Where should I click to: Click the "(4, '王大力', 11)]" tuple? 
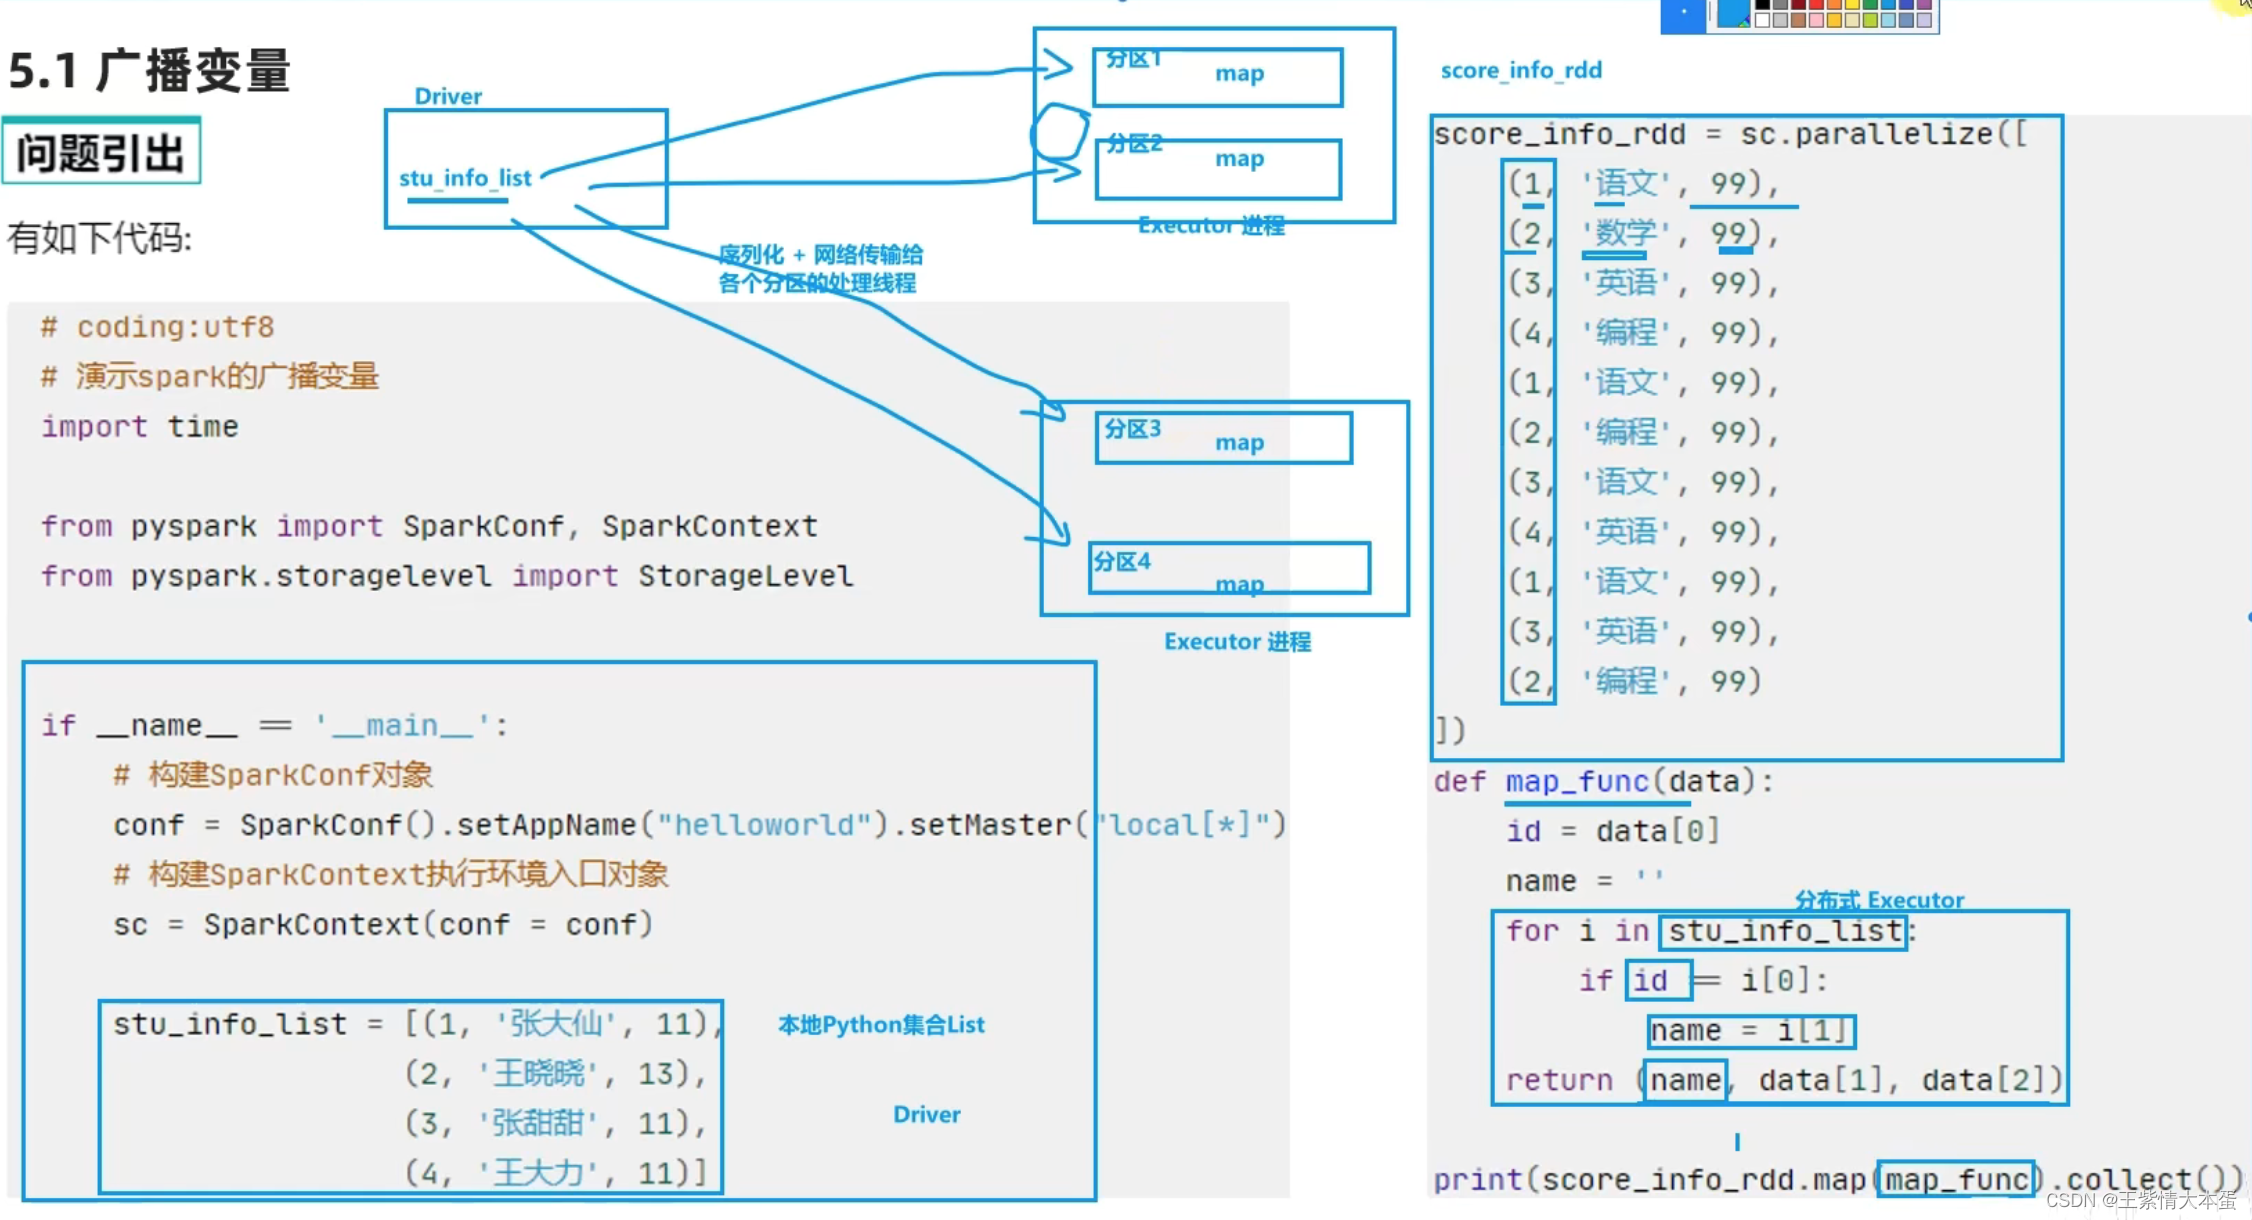(556, 1172)
